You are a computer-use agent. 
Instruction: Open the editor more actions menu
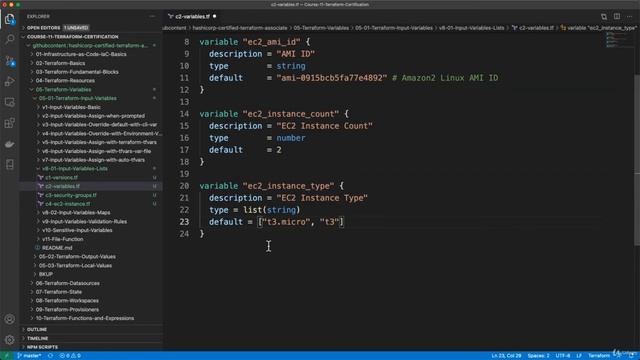(630, 16)
